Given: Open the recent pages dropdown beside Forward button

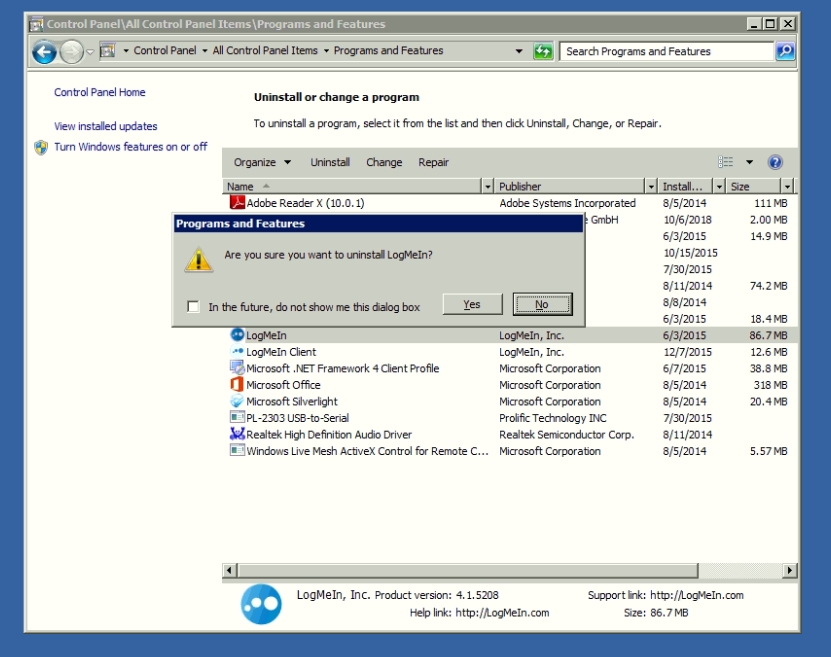Looking at the screenshot, I should click(x=90, y=52).
